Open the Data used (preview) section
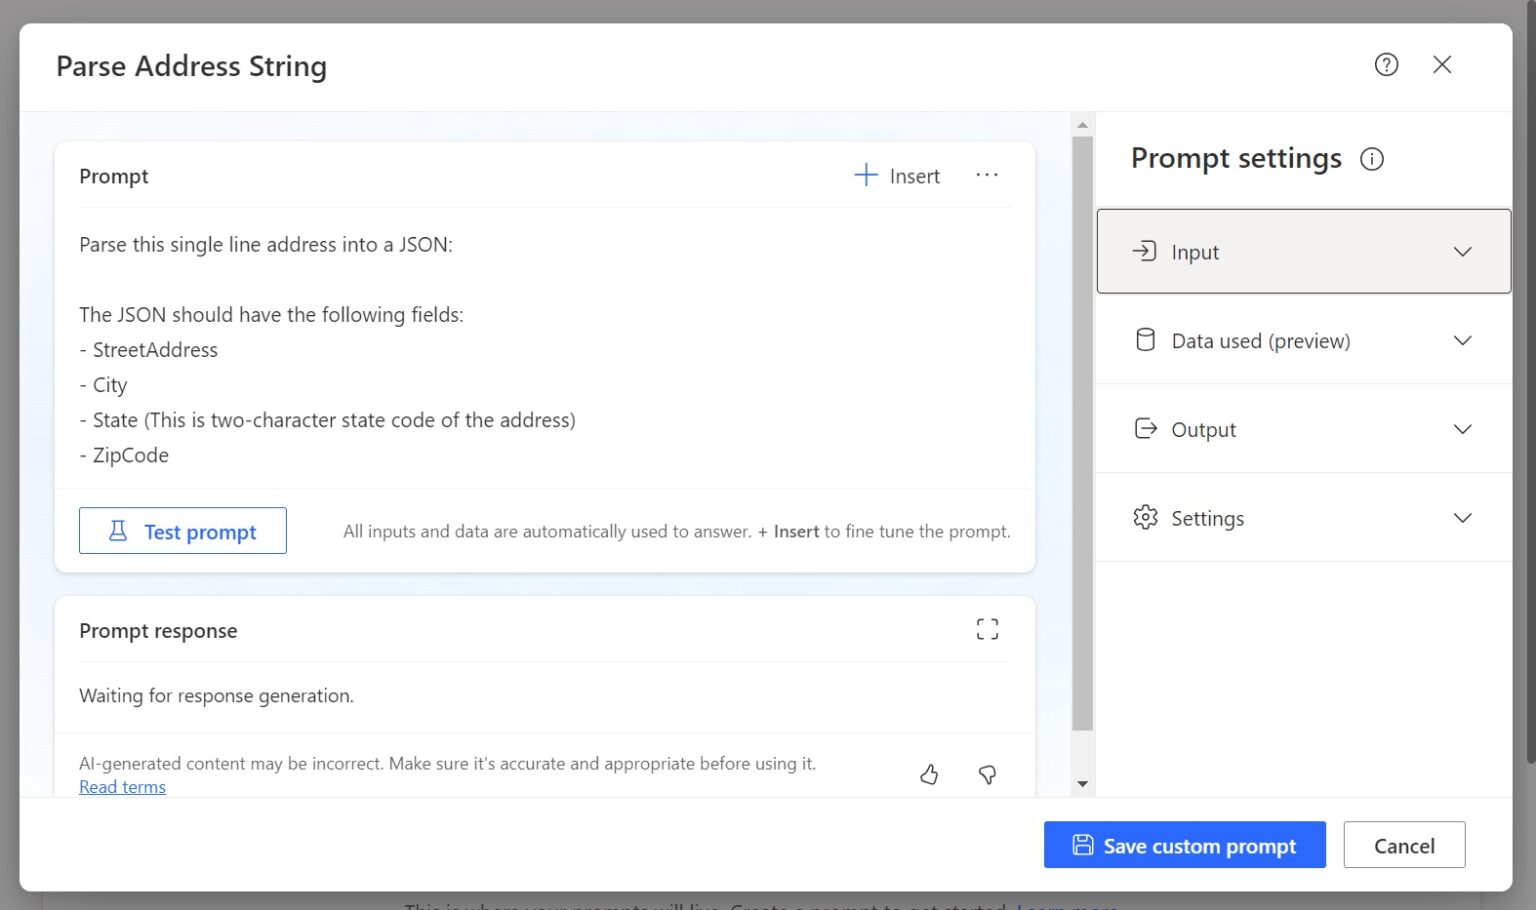Screen dimensions: 1536x910 point(1300,340)
